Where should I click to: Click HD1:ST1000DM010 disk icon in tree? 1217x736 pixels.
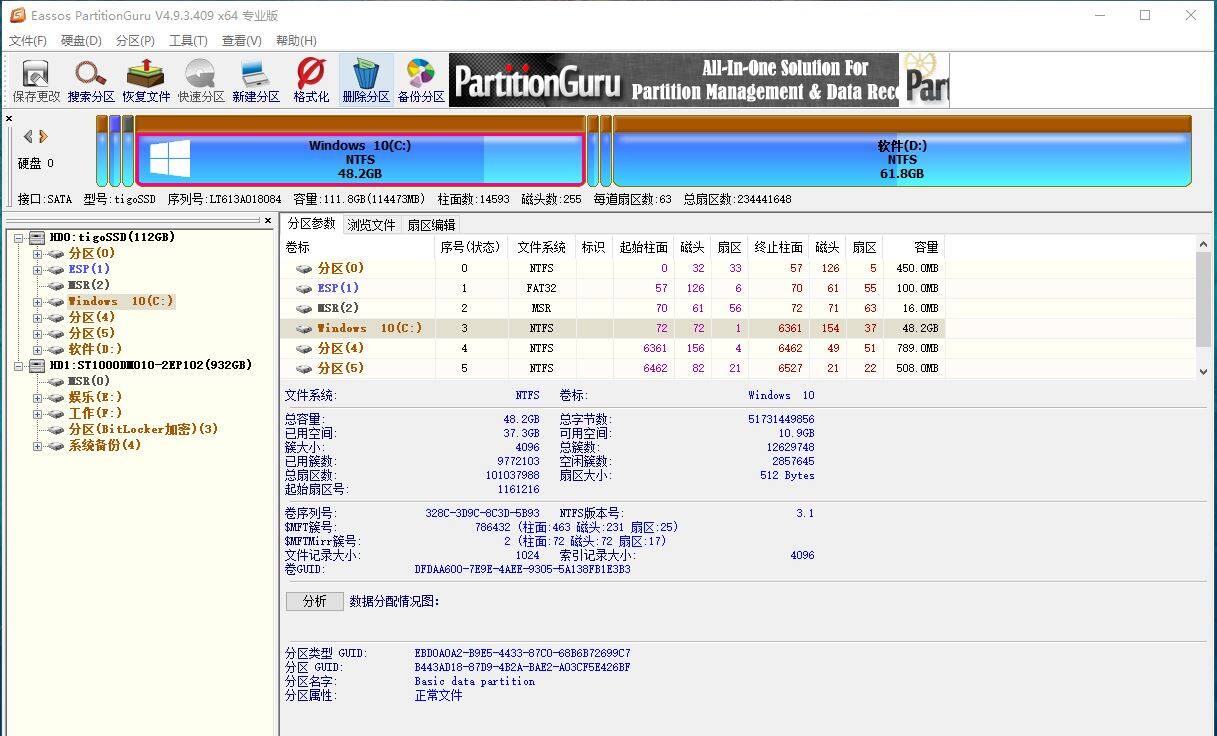37,365
